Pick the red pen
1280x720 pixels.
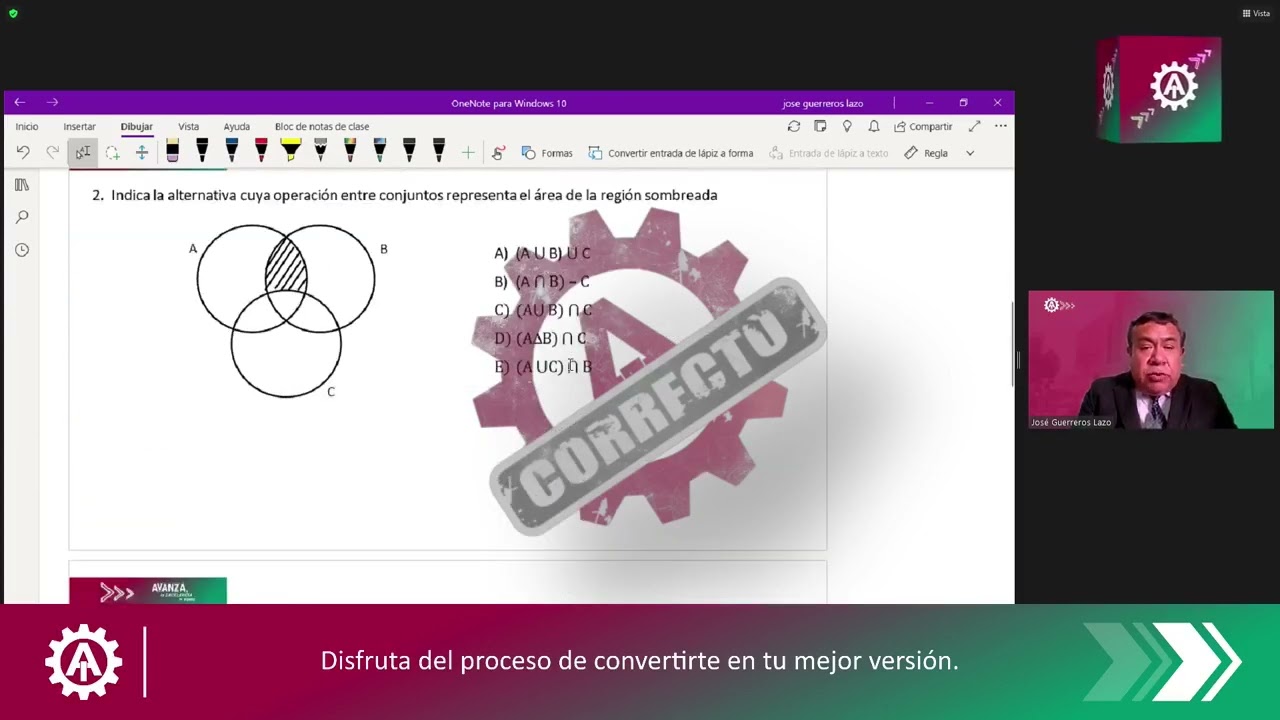(261, 151)
